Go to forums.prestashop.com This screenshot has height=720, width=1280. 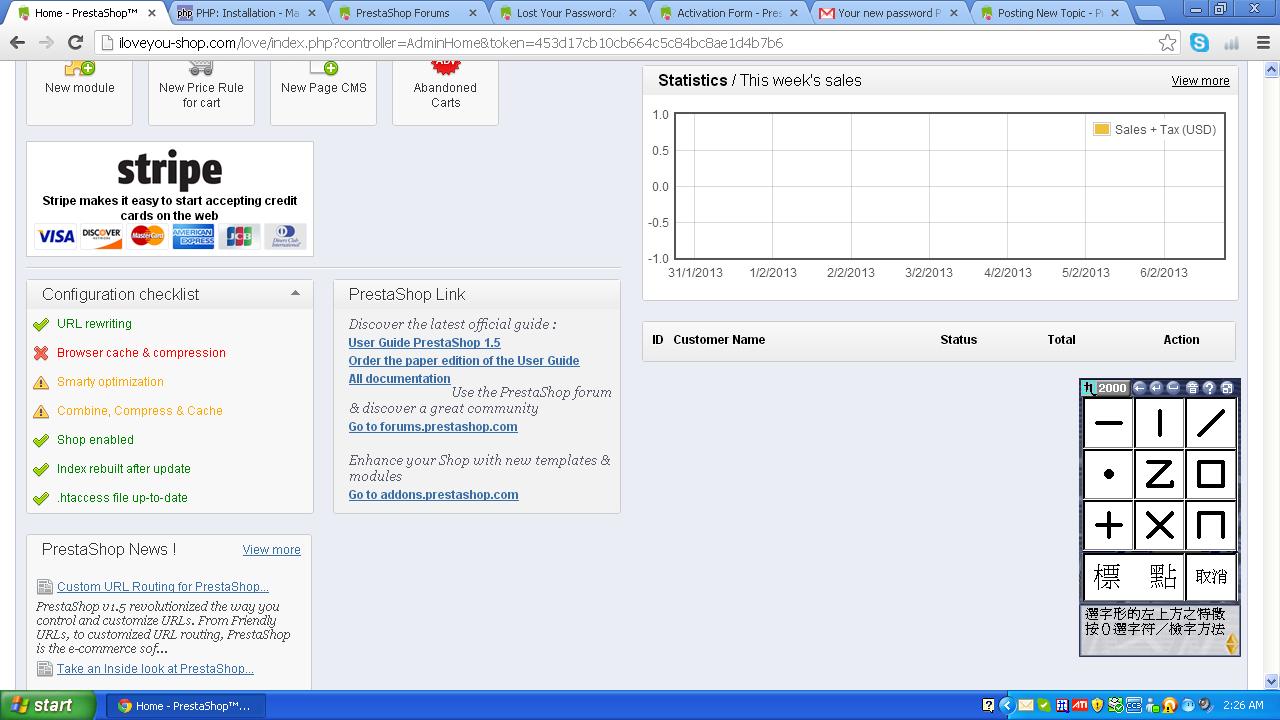(433, 426)
